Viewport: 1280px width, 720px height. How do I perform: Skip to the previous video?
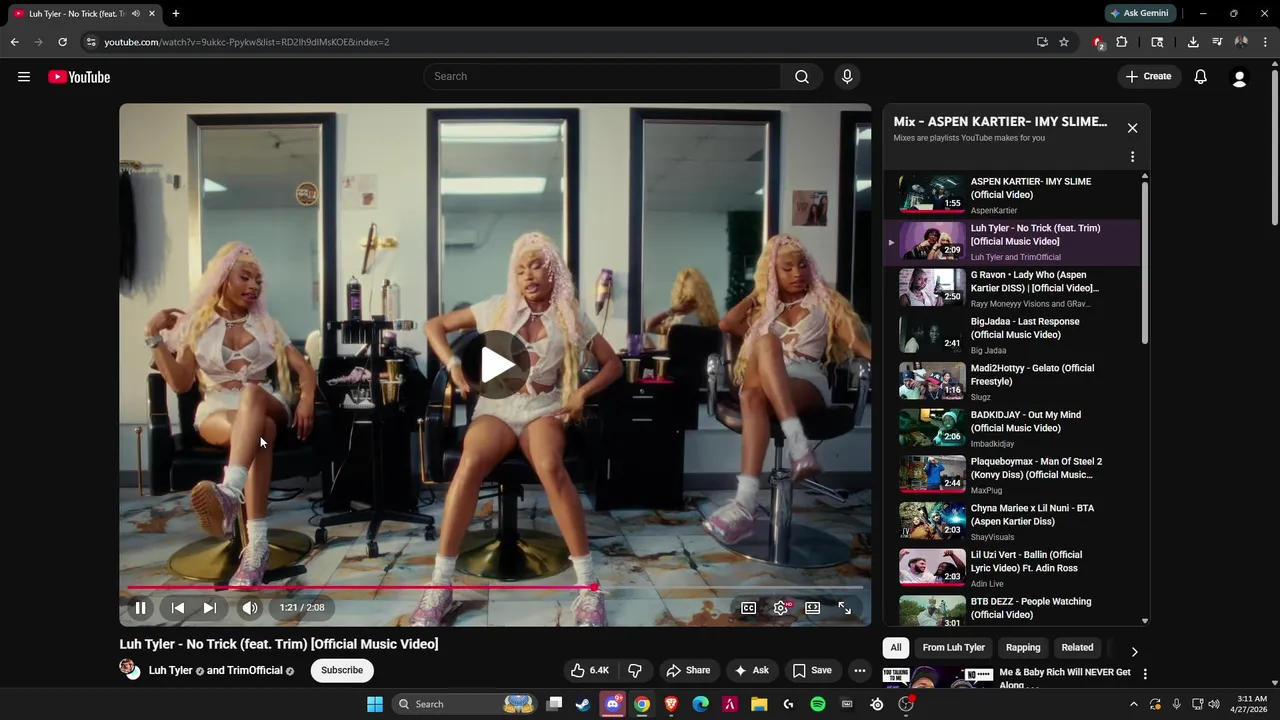coord(177,607)
